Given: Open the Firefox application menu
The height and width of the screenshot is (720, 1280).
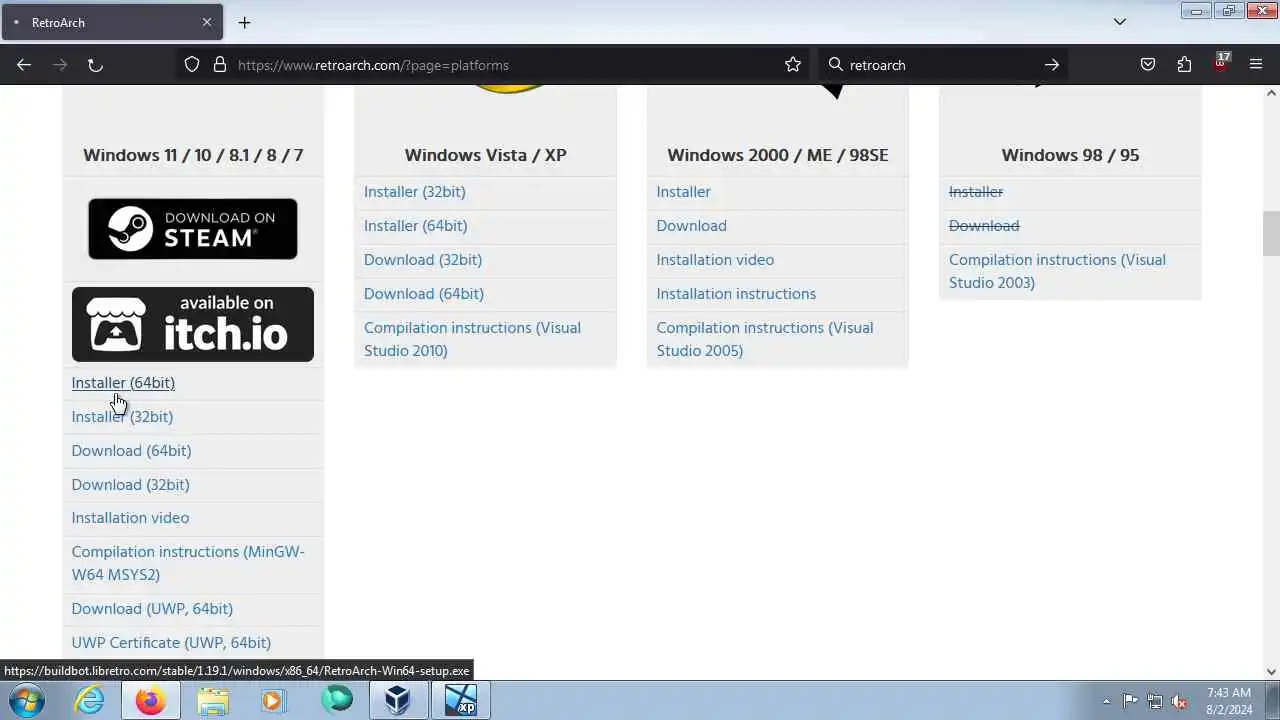Looking at the screenshot, I should click(x=1256, y=65).
